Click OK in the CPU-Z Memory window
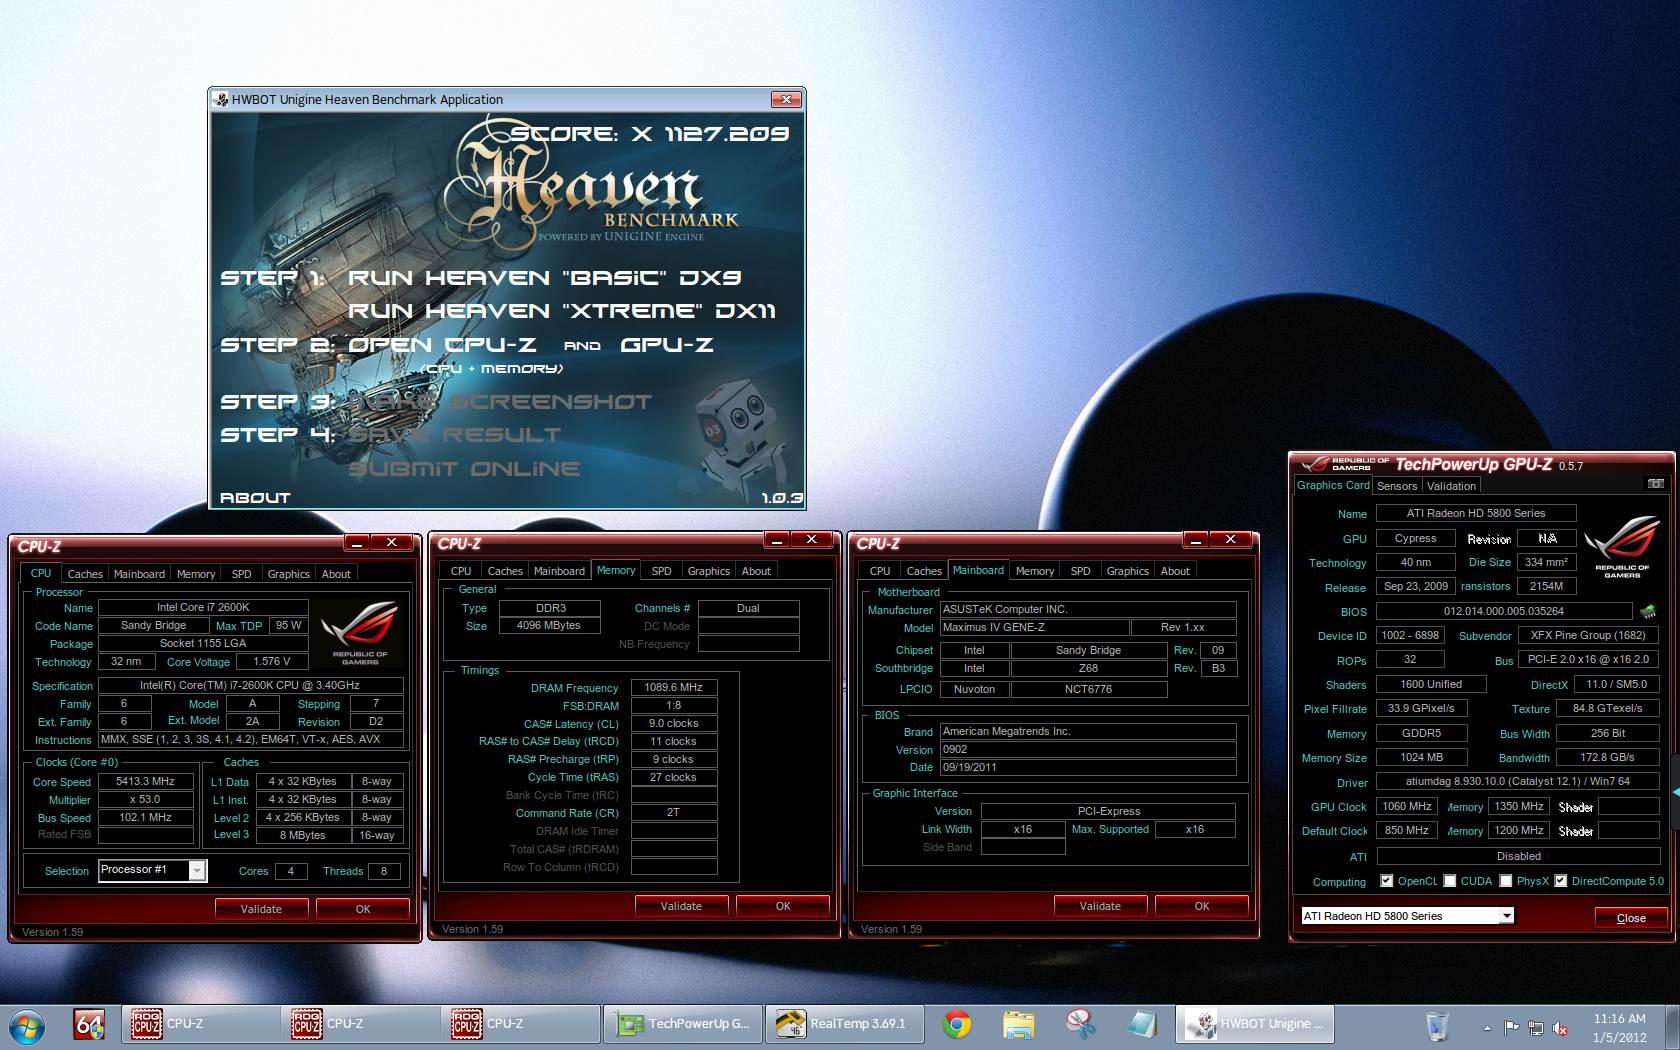The image size is (1680, 1050). (783, 906)
